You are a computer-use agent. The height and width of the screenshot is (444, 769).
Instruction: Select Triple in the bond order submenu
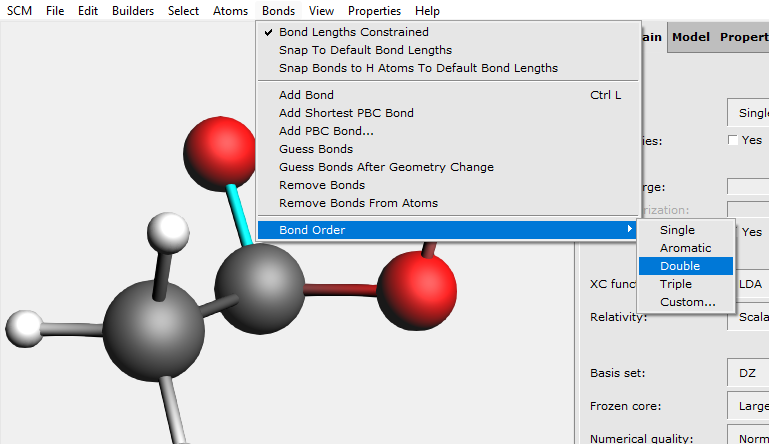tap(676, 284)
